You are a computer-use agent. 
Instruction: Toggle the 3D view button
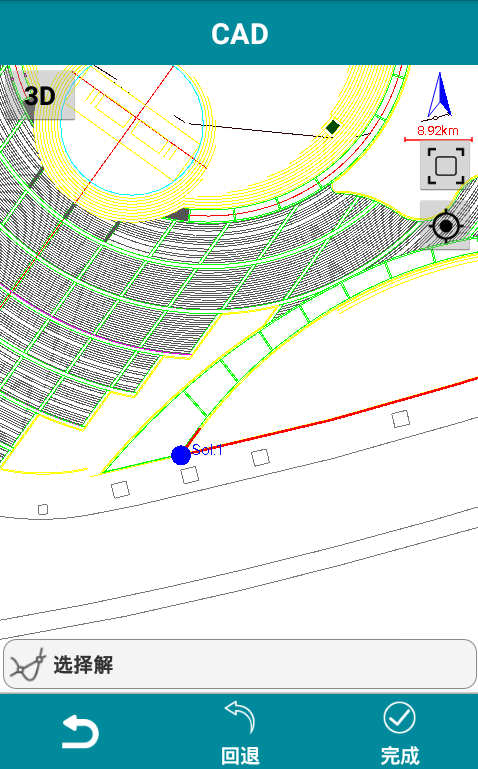tap(40, 95)
